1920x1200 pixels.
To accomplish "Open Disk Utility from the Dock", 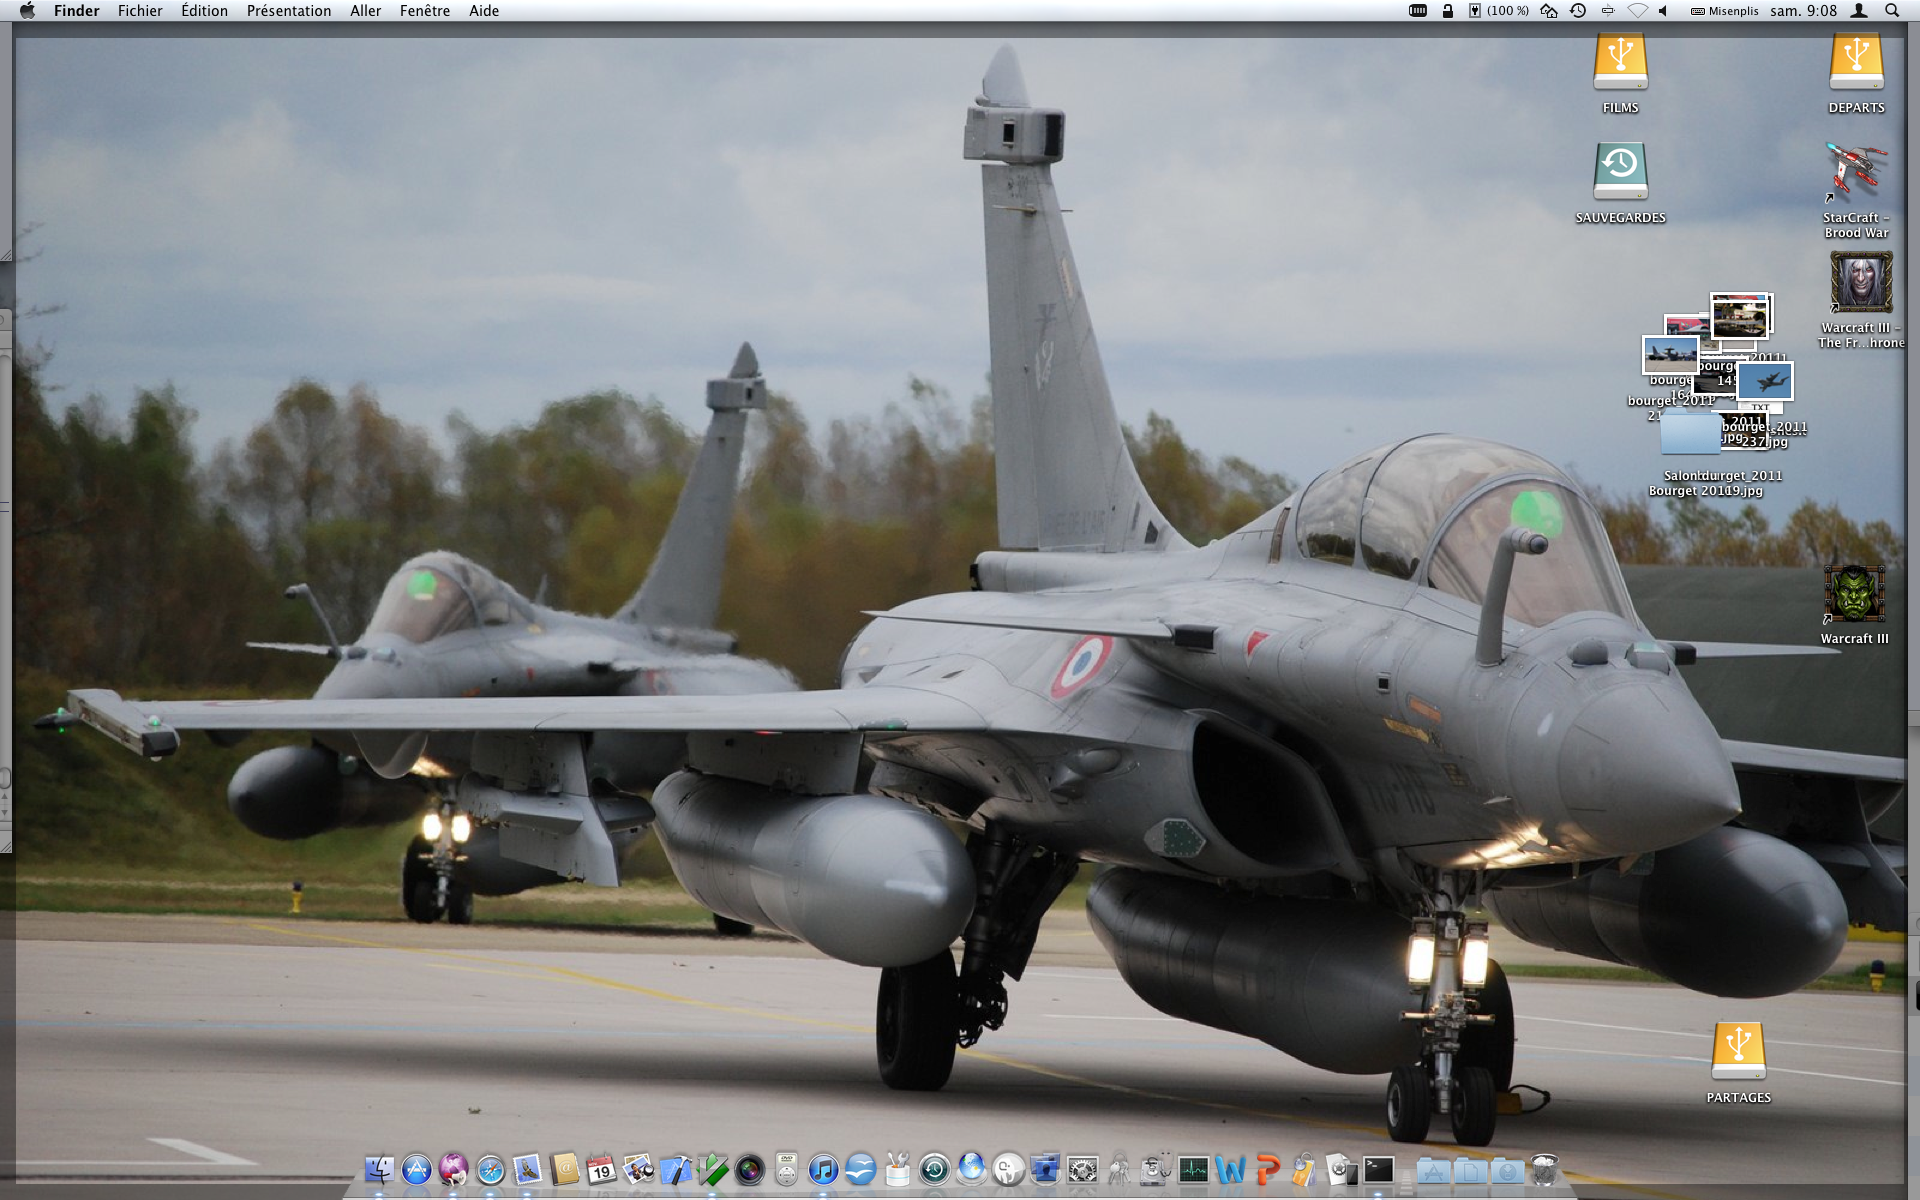I will click(1156, 1169).
